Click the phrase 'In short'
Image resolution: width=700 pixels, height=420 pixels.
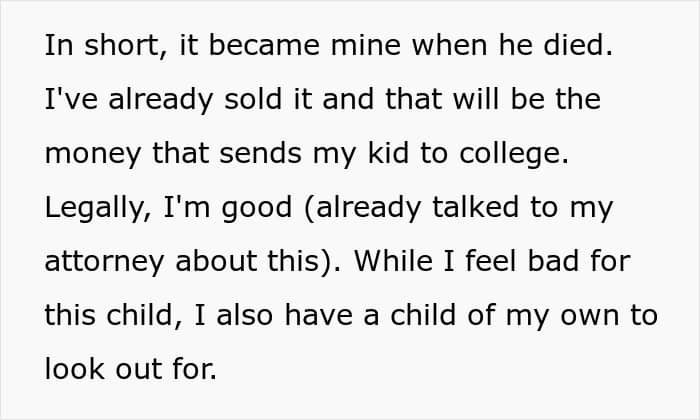click(103, 45)
